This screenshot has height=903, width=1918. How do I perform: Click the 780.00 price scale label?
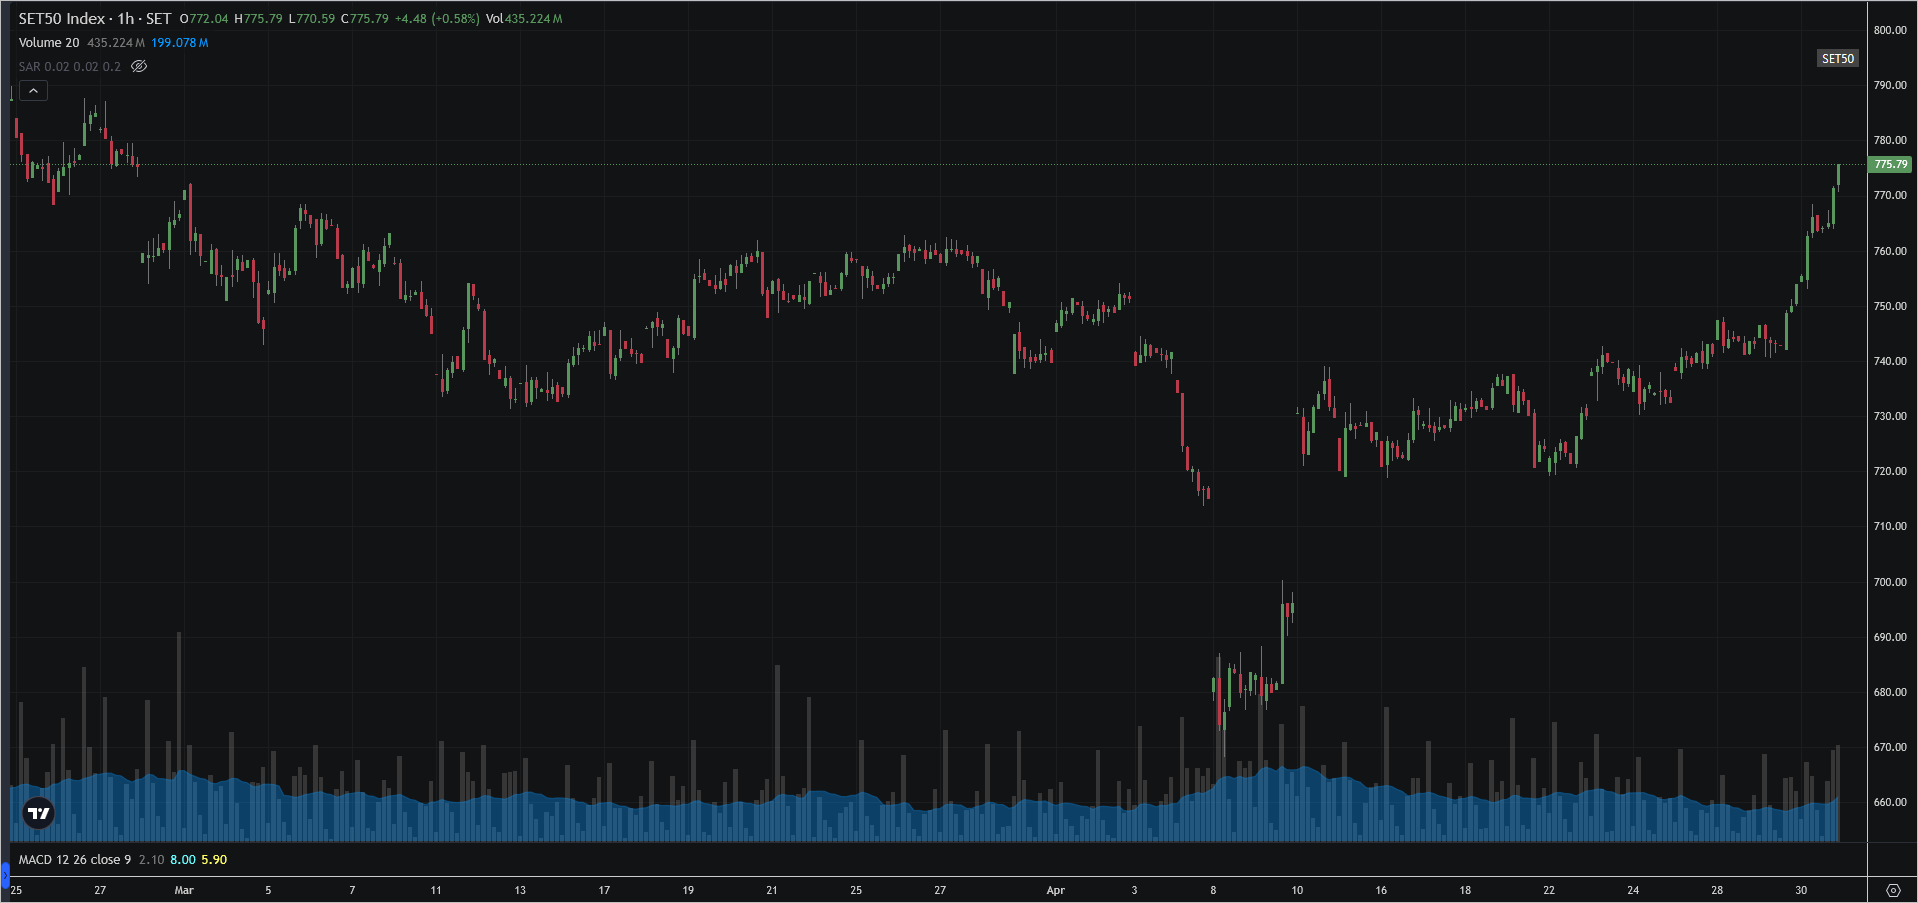tap(1890, 140)
